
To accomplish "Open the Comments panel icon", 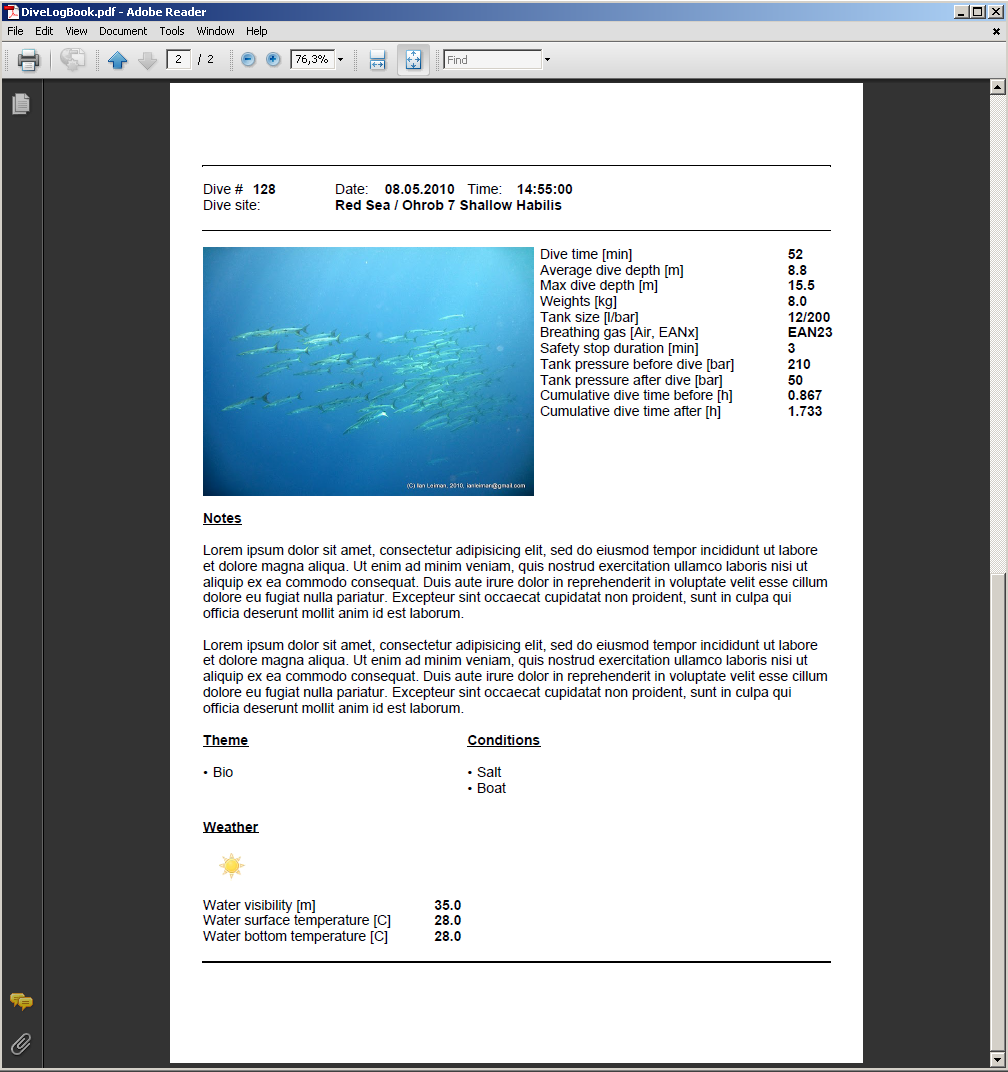I will pos(21,1001).
